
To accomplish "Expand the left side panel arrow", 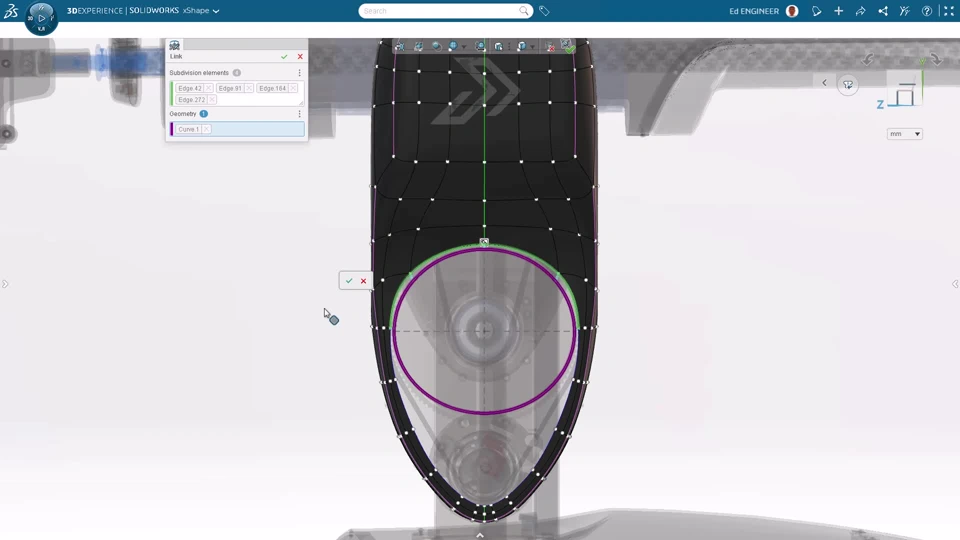I will (x=5, y=284).
